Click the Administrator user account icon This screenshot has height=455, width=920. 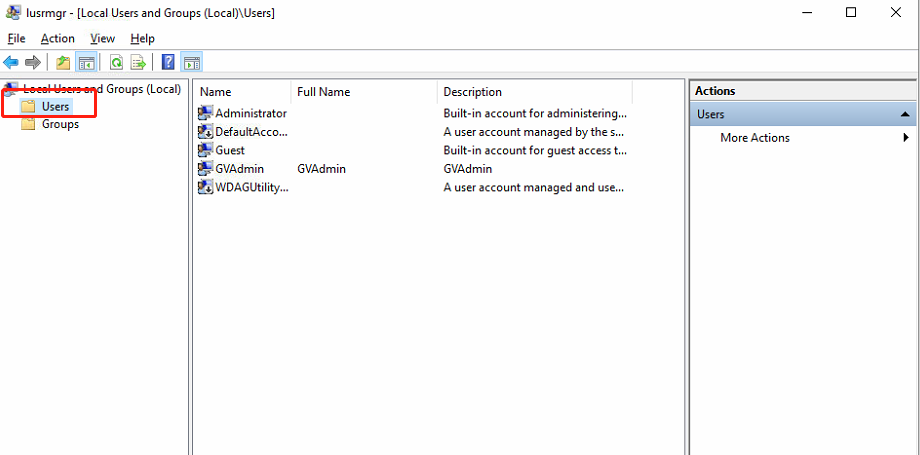pos(205,113)
